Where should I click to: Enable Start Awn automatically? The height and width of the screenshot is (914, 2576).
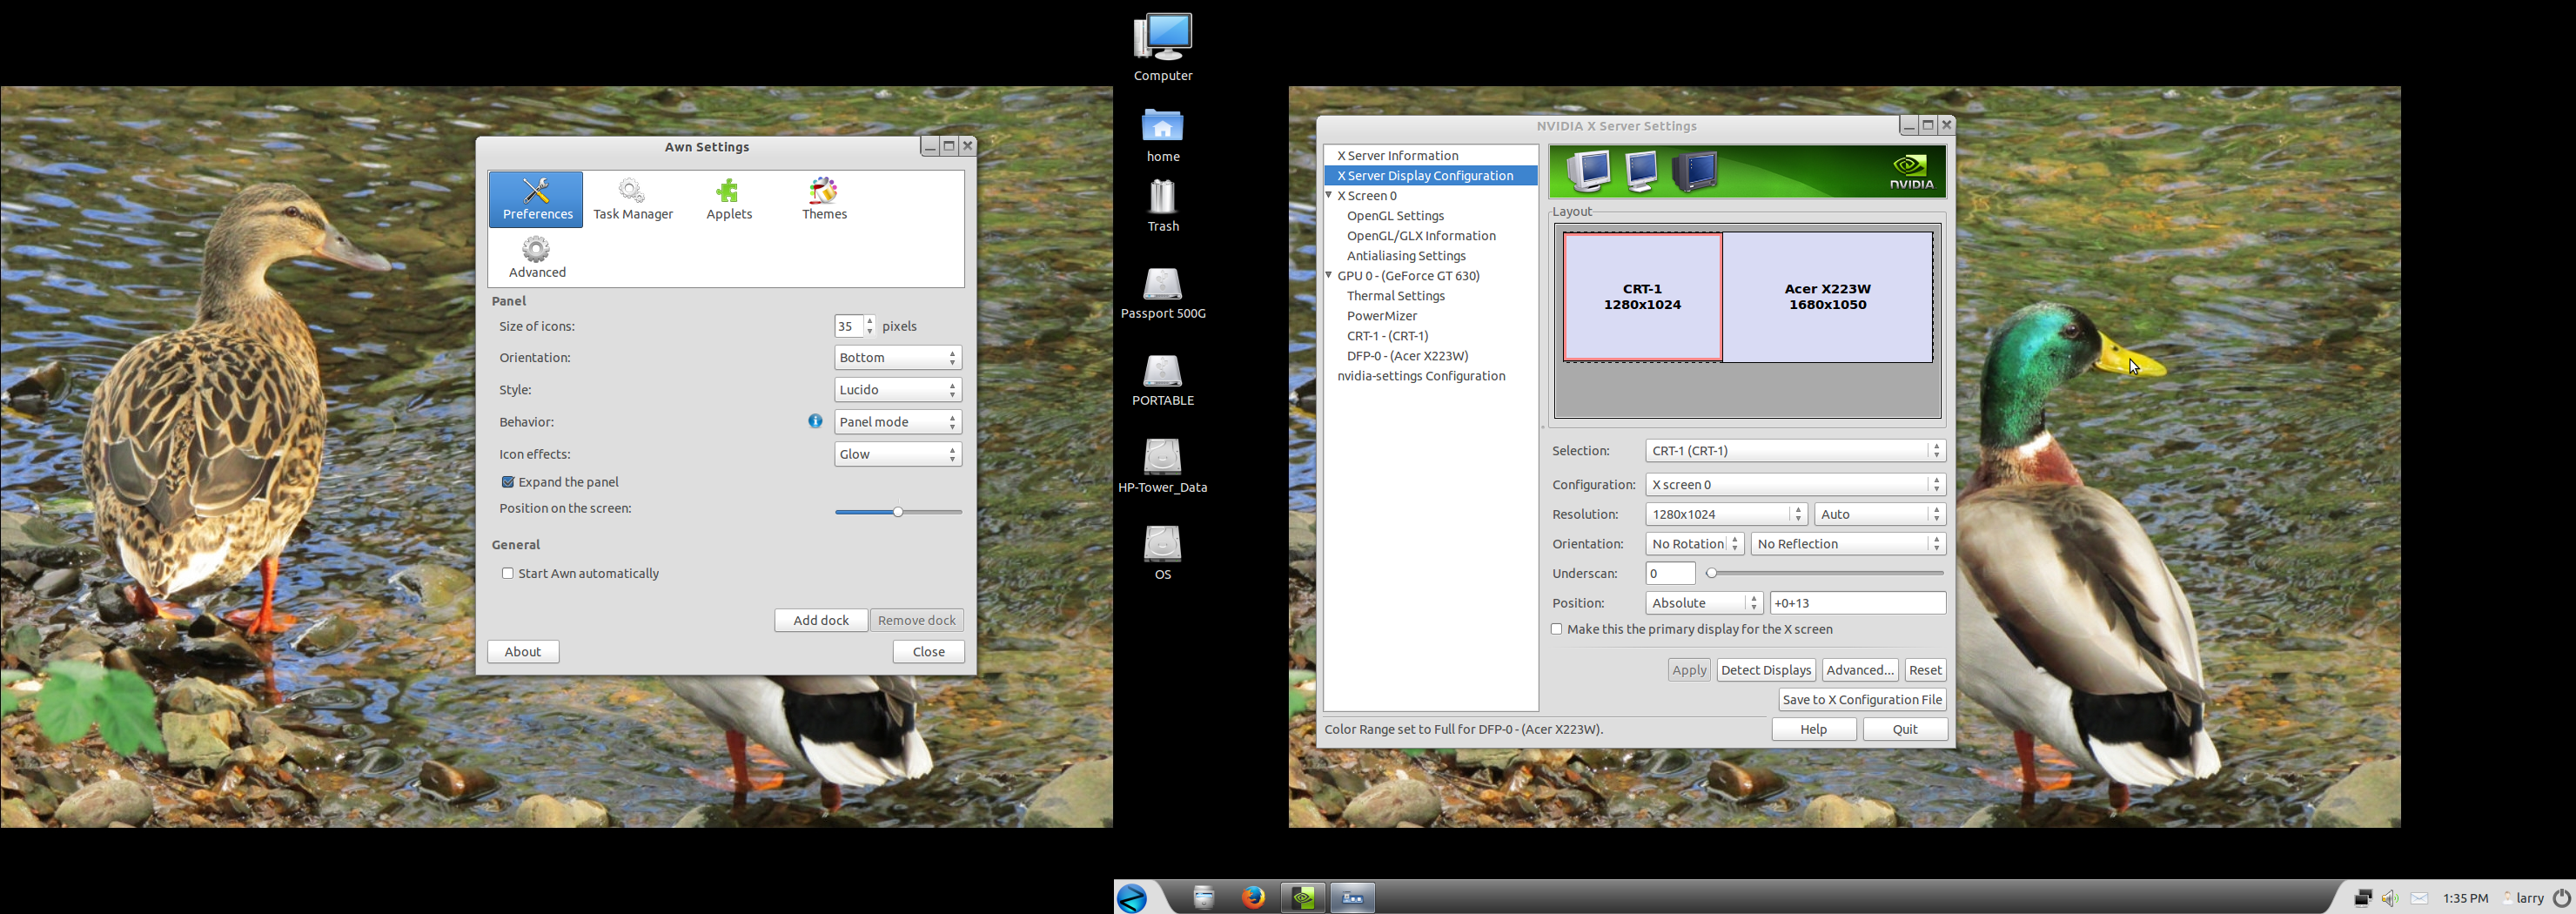point(508,573)
